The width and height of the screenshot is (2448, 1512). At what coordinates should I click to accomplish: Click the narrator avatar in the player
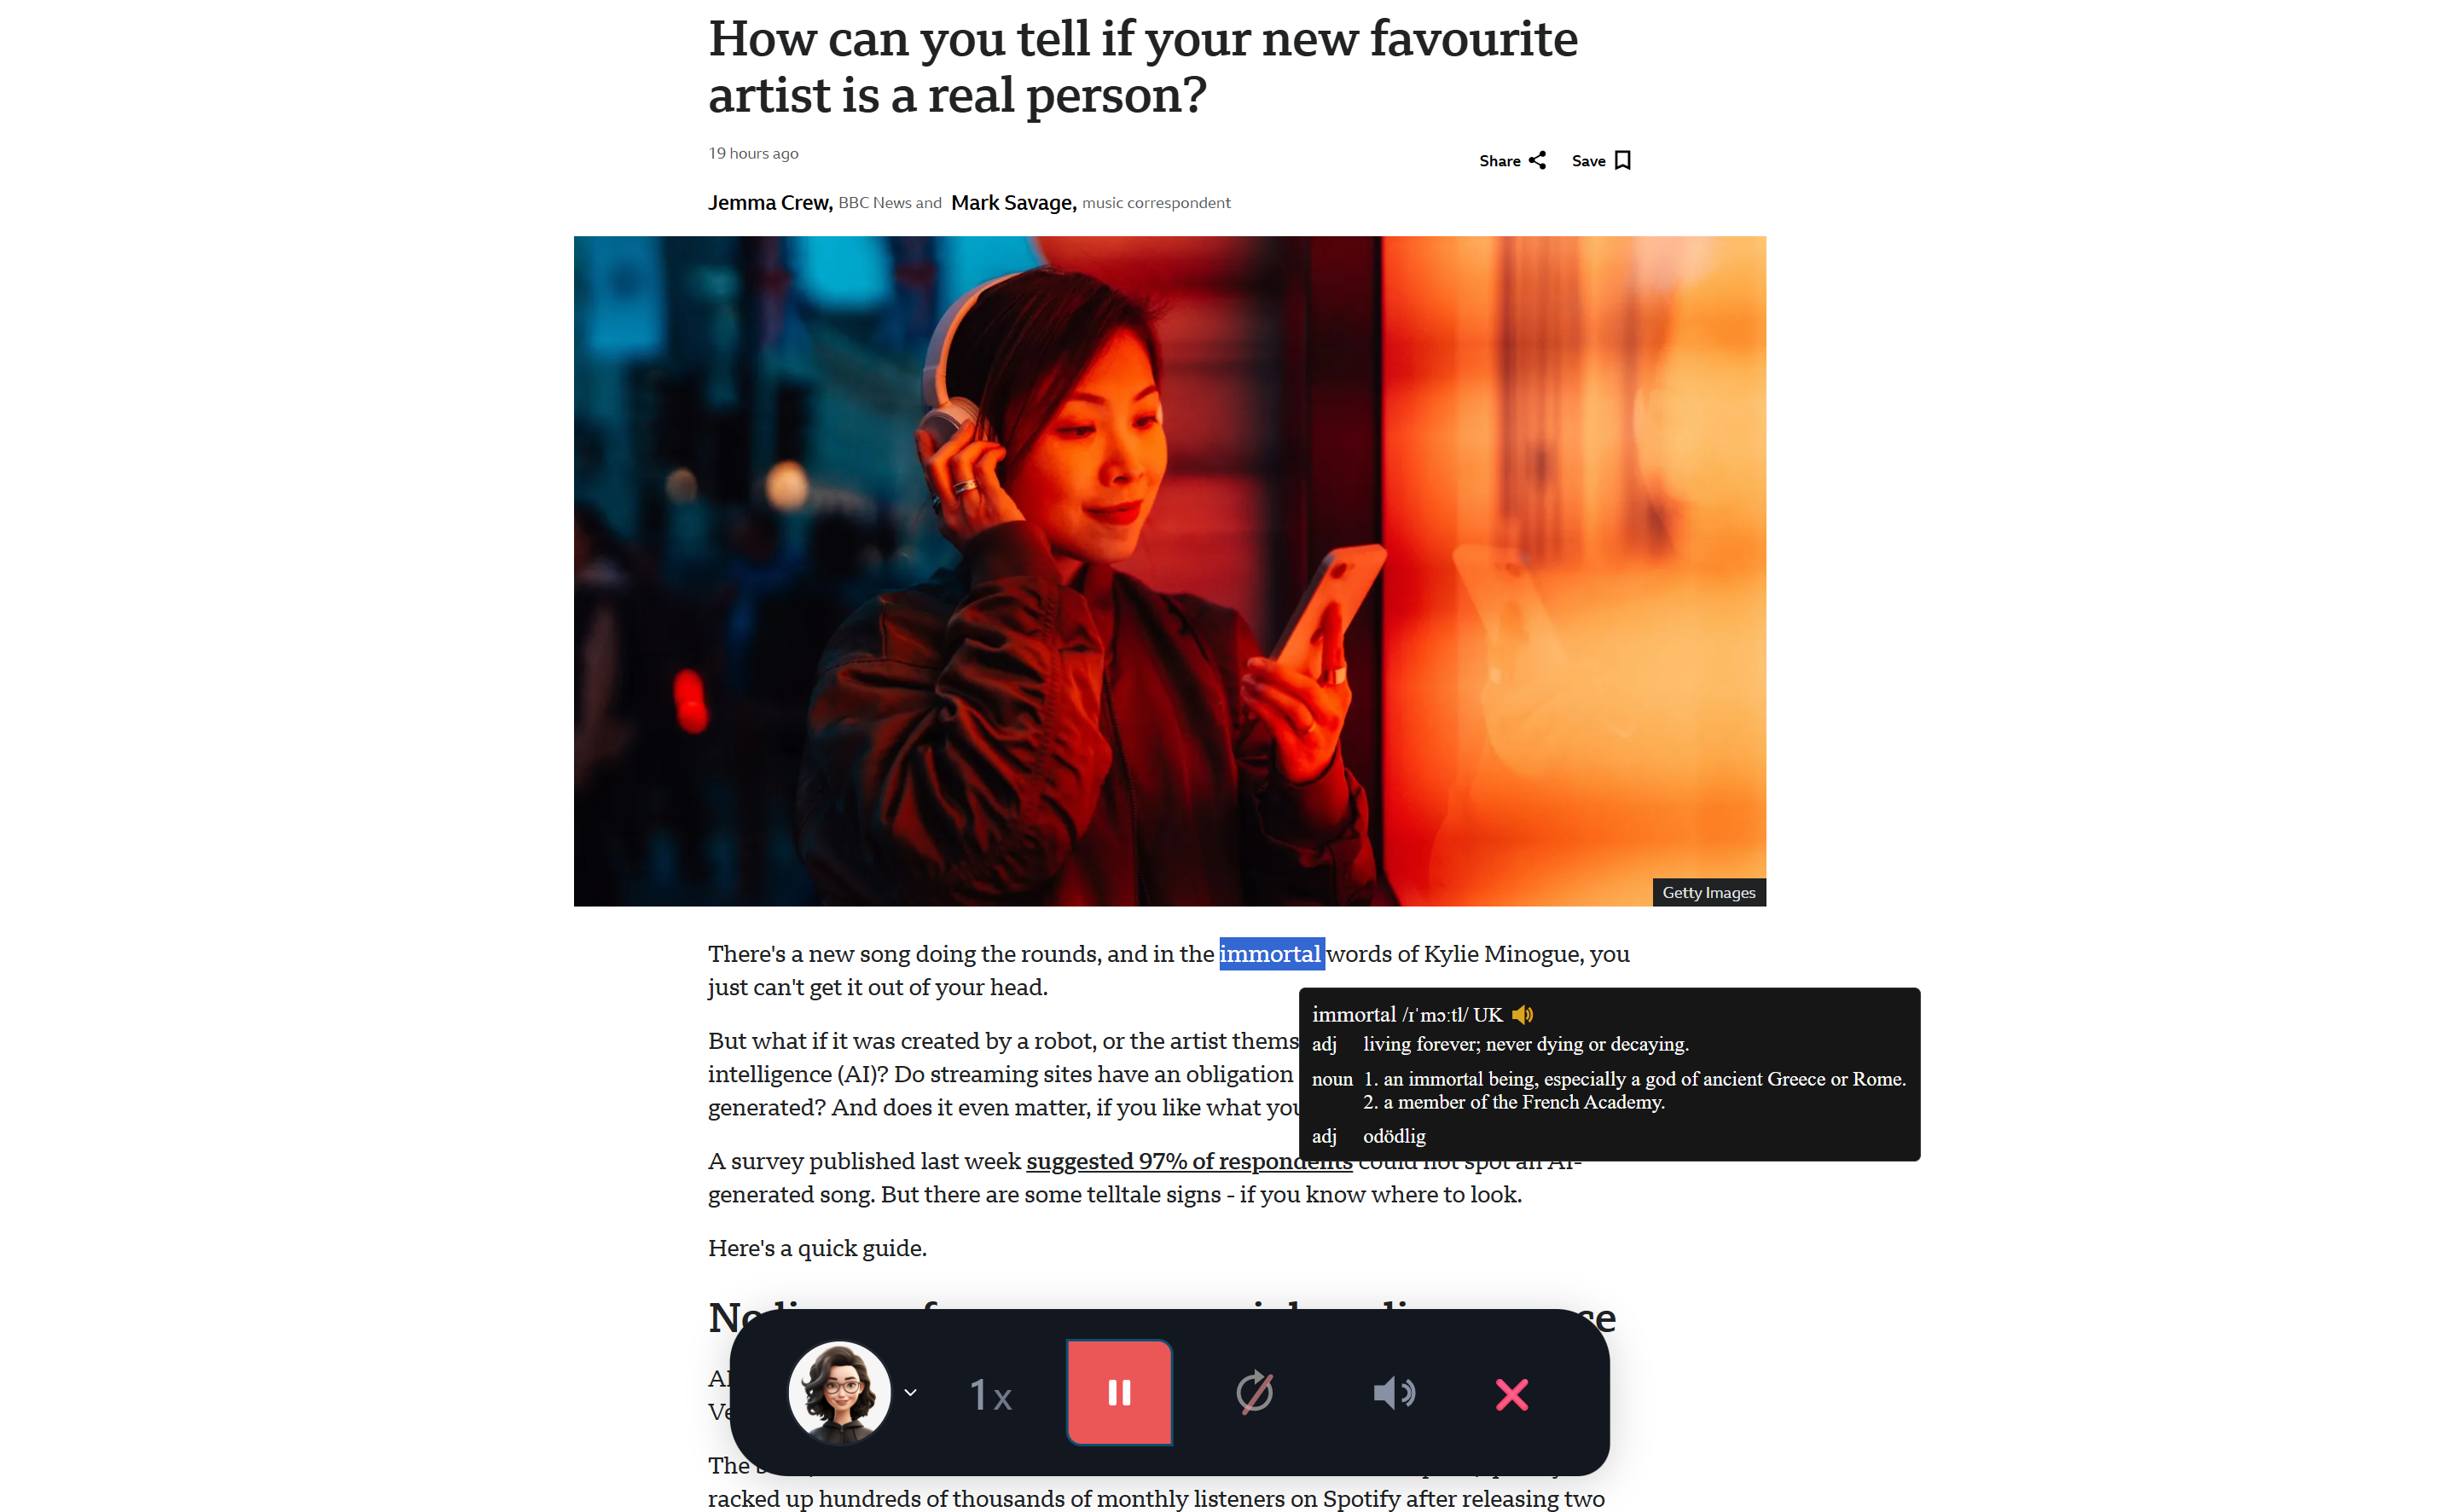839,1392
